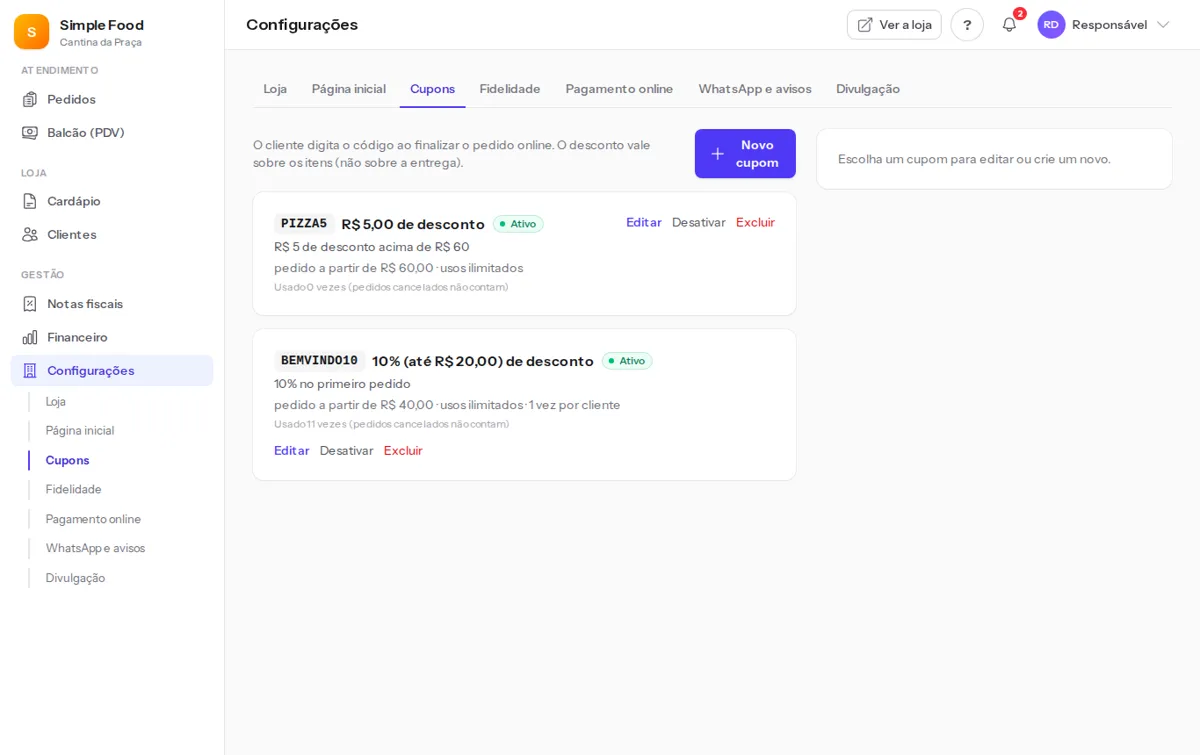Viewport: 1200px width, 755px height.
Task: Delete the BEMVINDO10 coupon
Action: tap(403, 450)
